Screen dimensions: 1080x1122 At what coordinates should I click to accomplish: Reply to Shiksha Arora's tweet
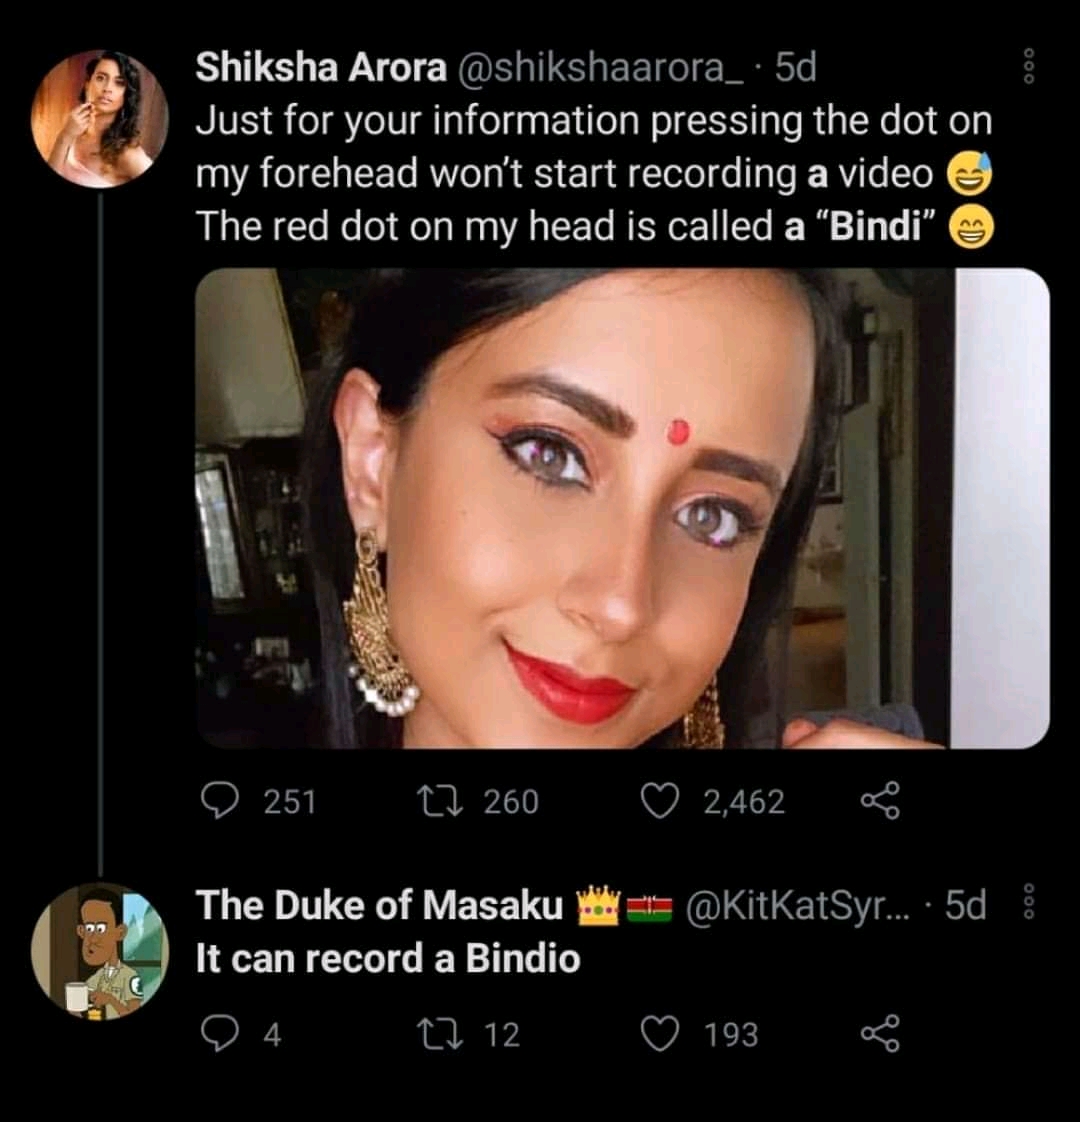tap(217, 801)
